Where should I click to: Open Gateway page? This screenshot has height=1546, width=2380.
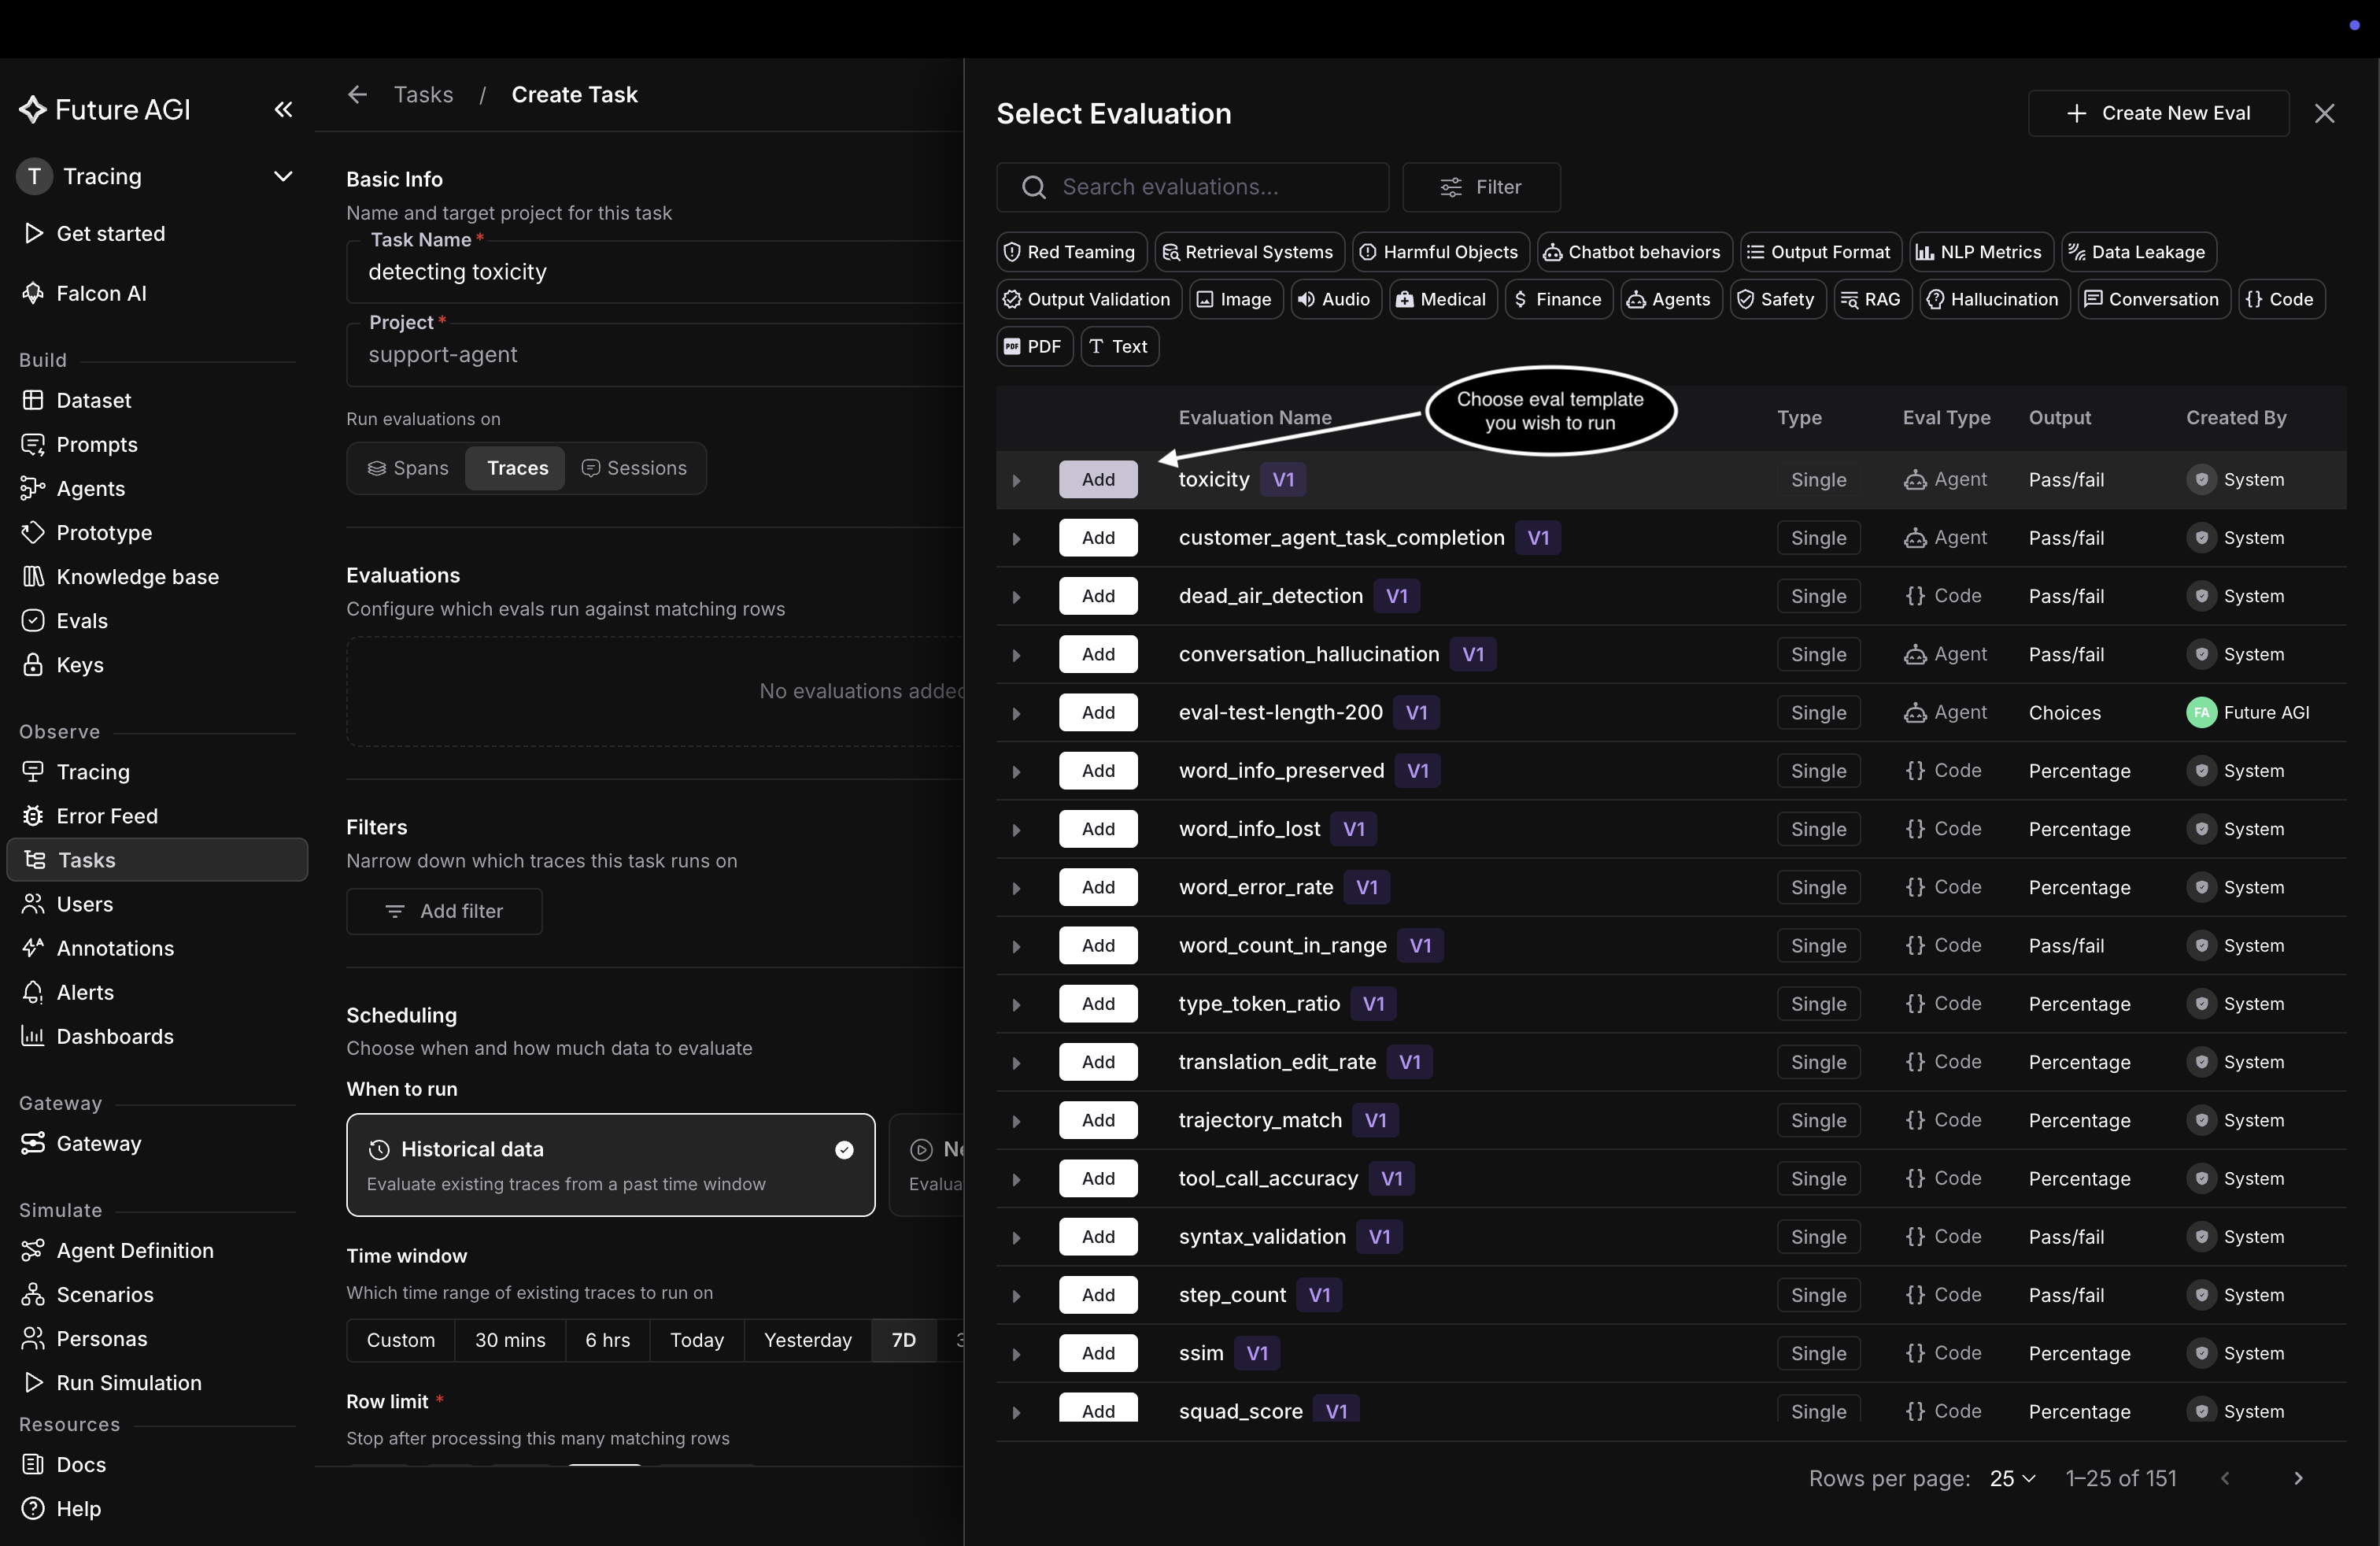pyautogui.click(x=98, y=1142)
